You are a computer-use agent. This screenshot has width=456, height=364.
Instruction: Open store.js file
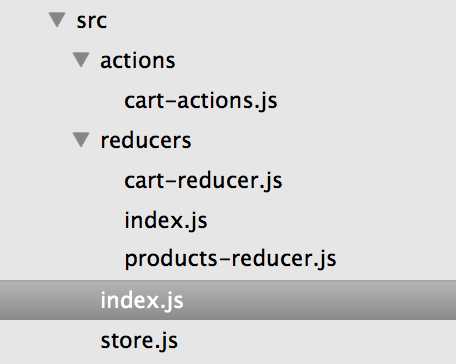(x=139, y=341)
